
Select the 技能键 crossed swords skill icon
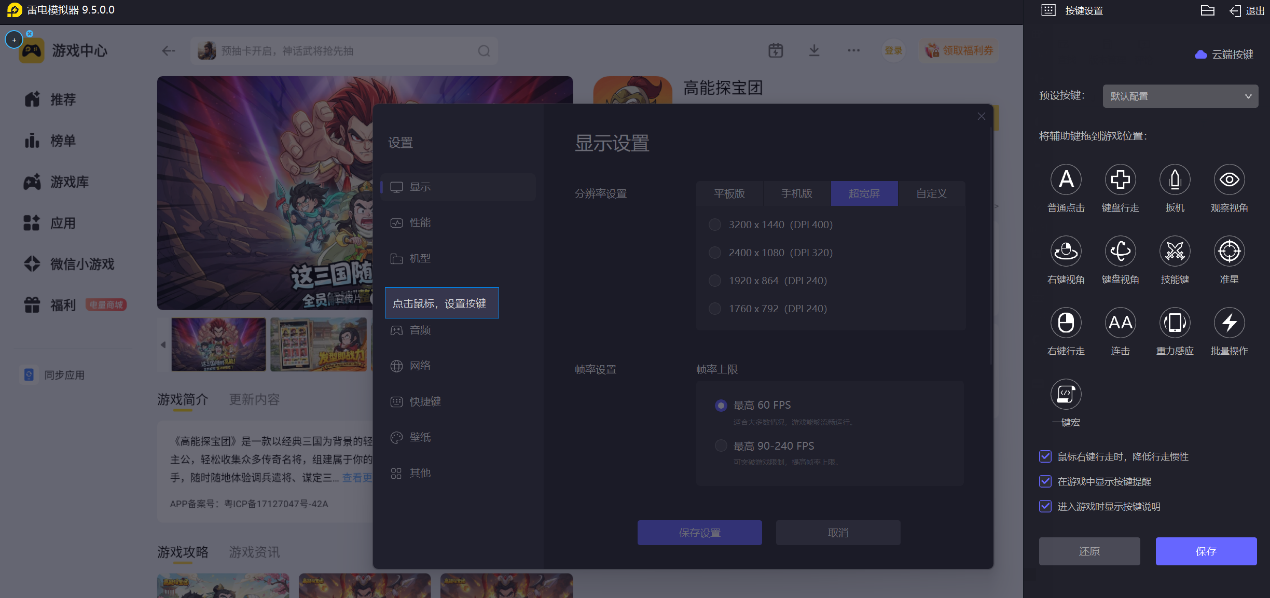[1175, 251]
